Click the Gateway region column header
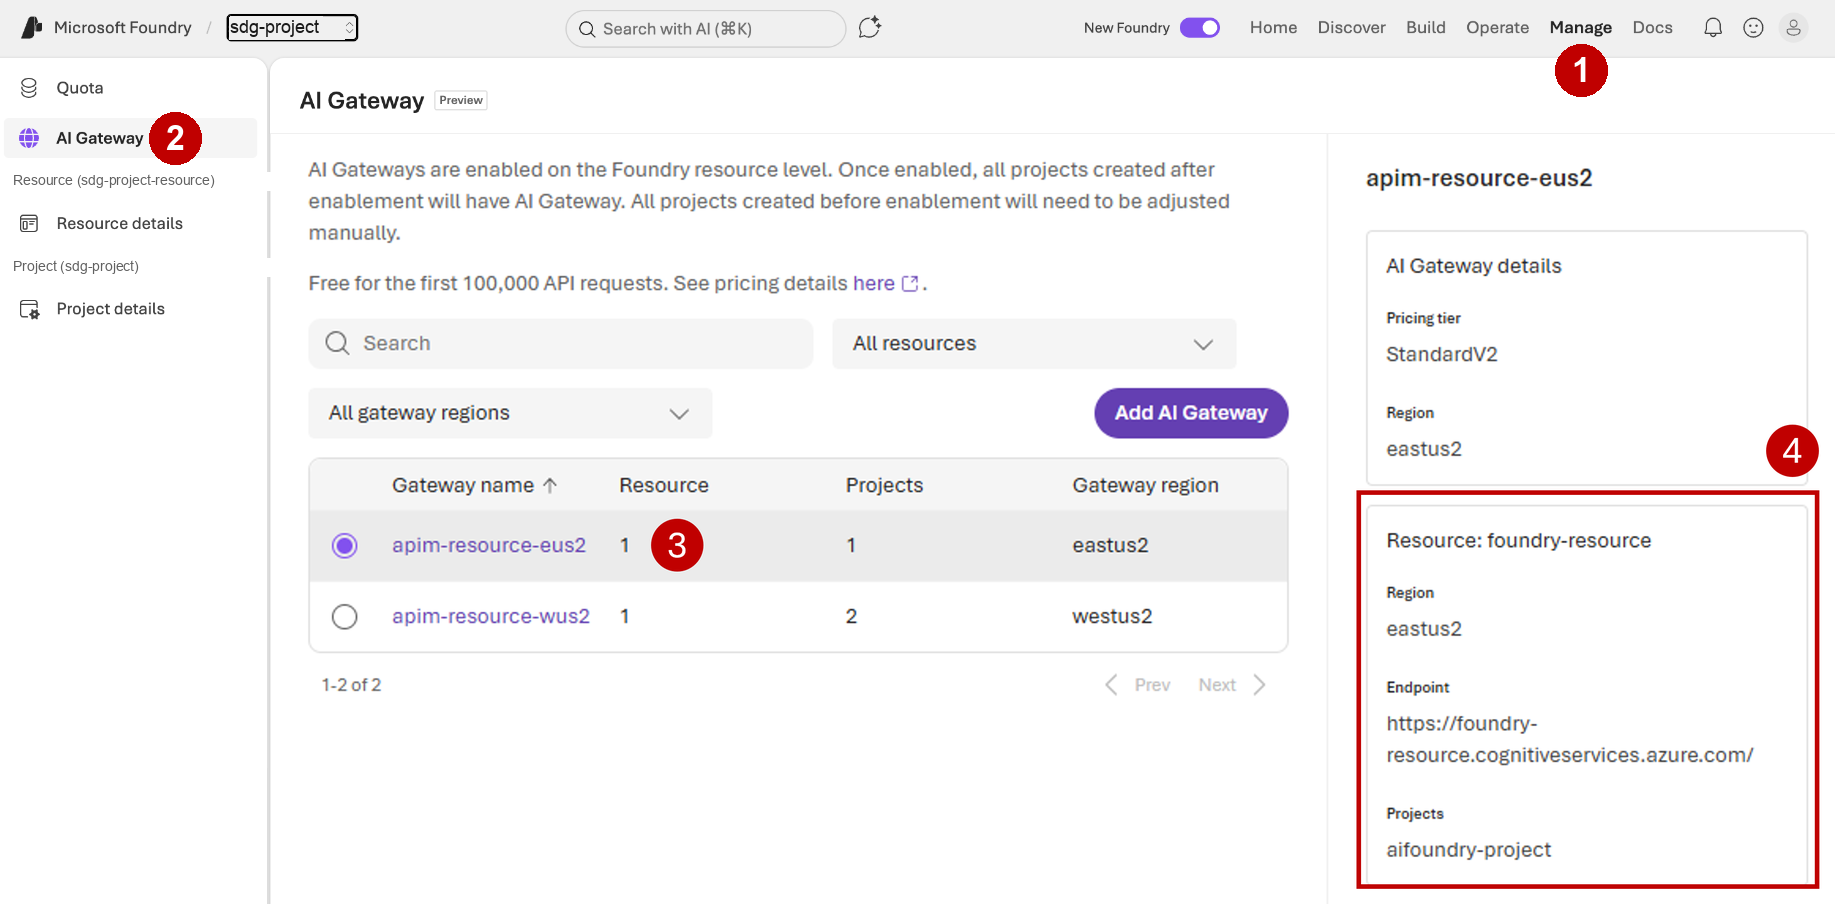 (x=1146, y=486)
